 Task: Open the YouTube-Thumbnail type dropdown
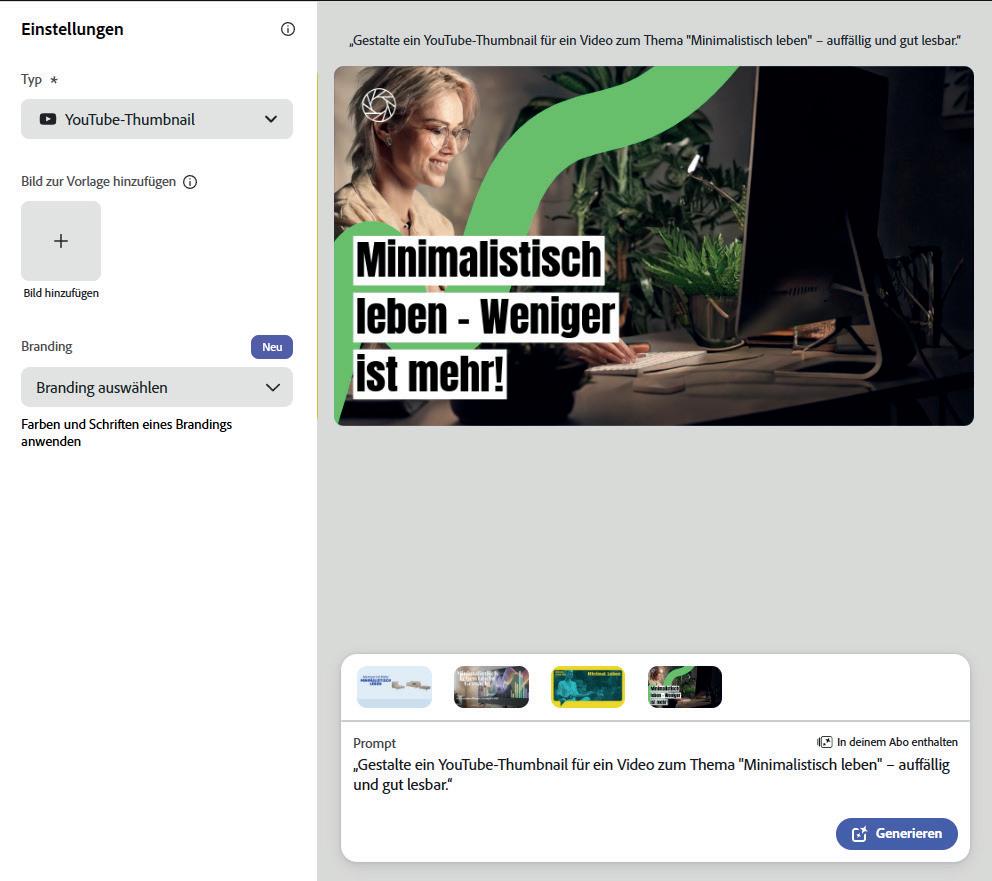pos(157,119)
